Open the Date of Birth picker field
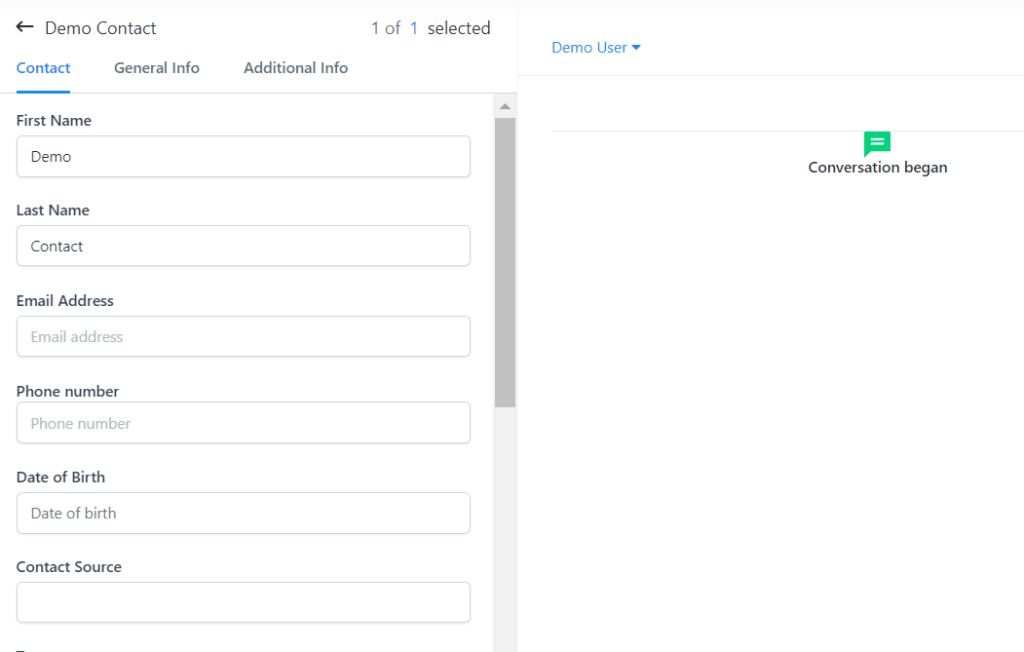1024x652 pixels. (243, 513)
